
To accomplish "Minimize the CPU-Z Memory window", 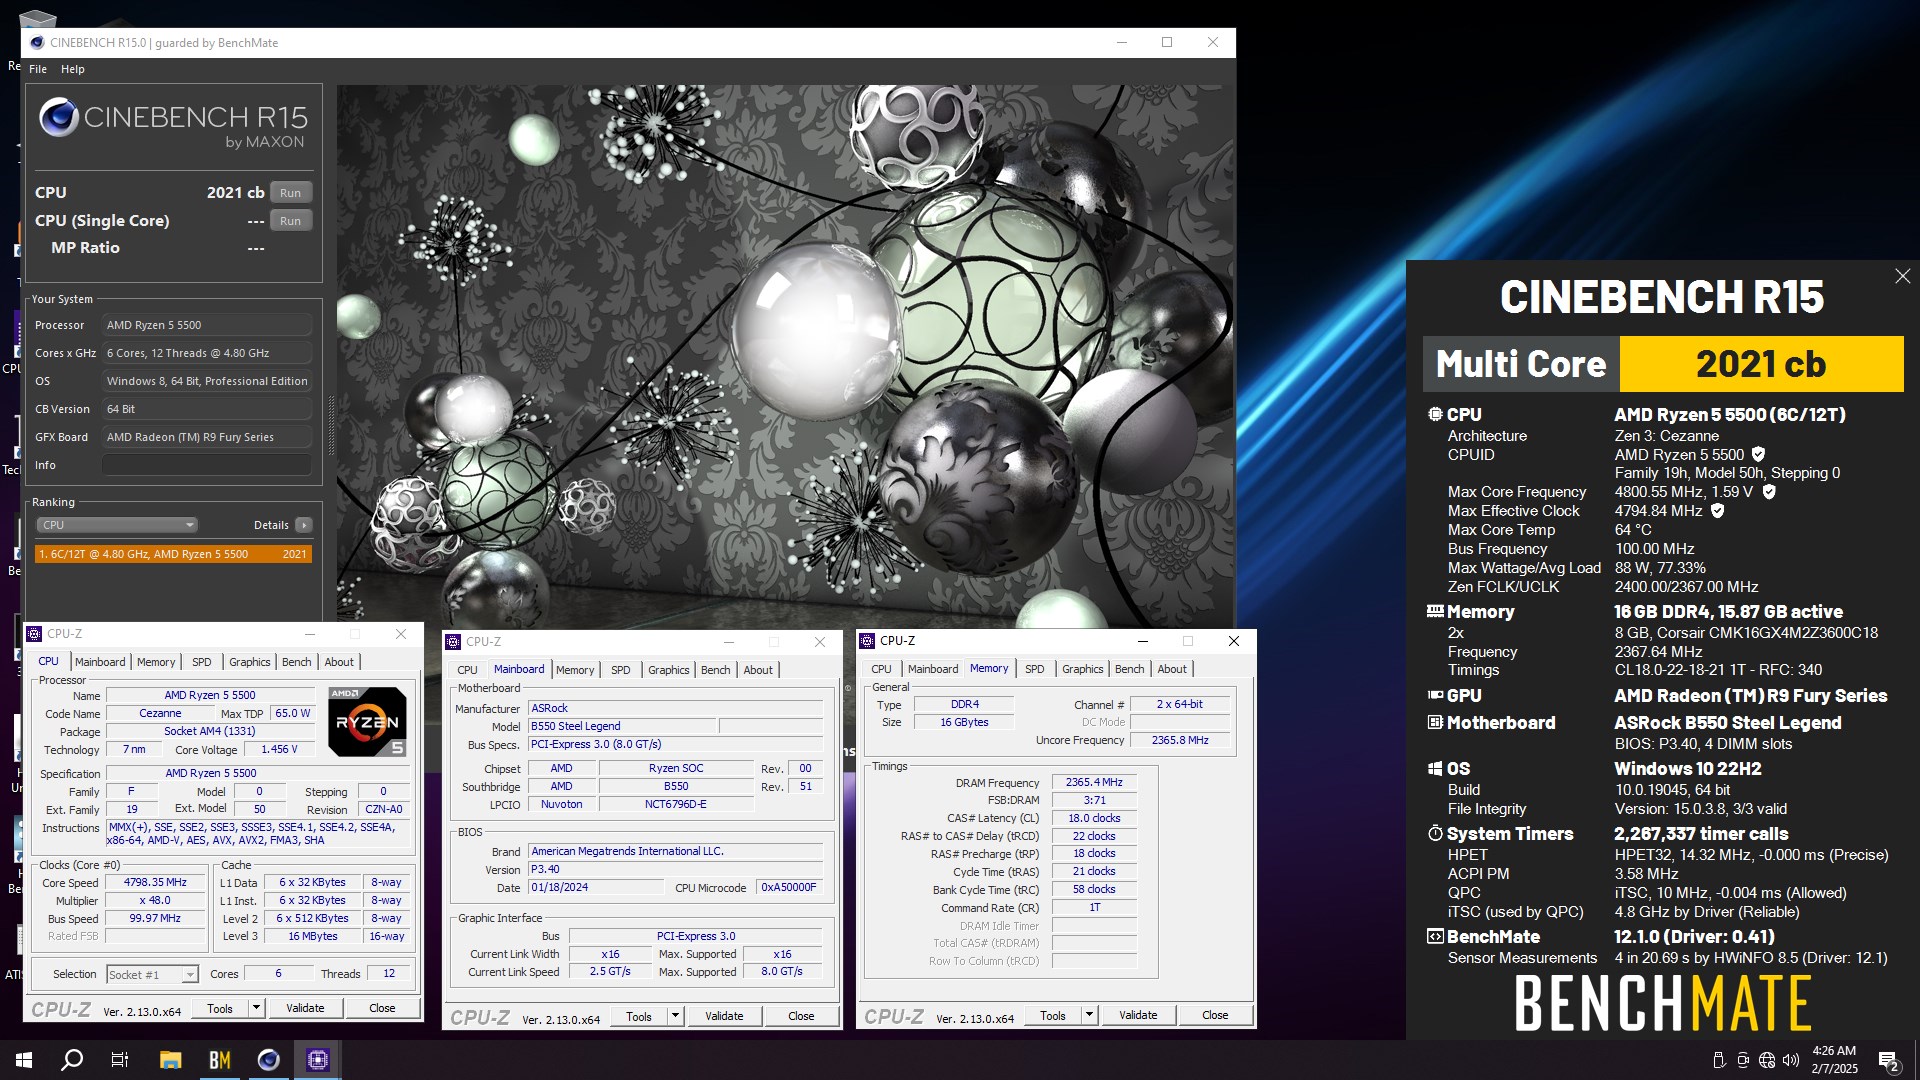I will (1142, 641).
